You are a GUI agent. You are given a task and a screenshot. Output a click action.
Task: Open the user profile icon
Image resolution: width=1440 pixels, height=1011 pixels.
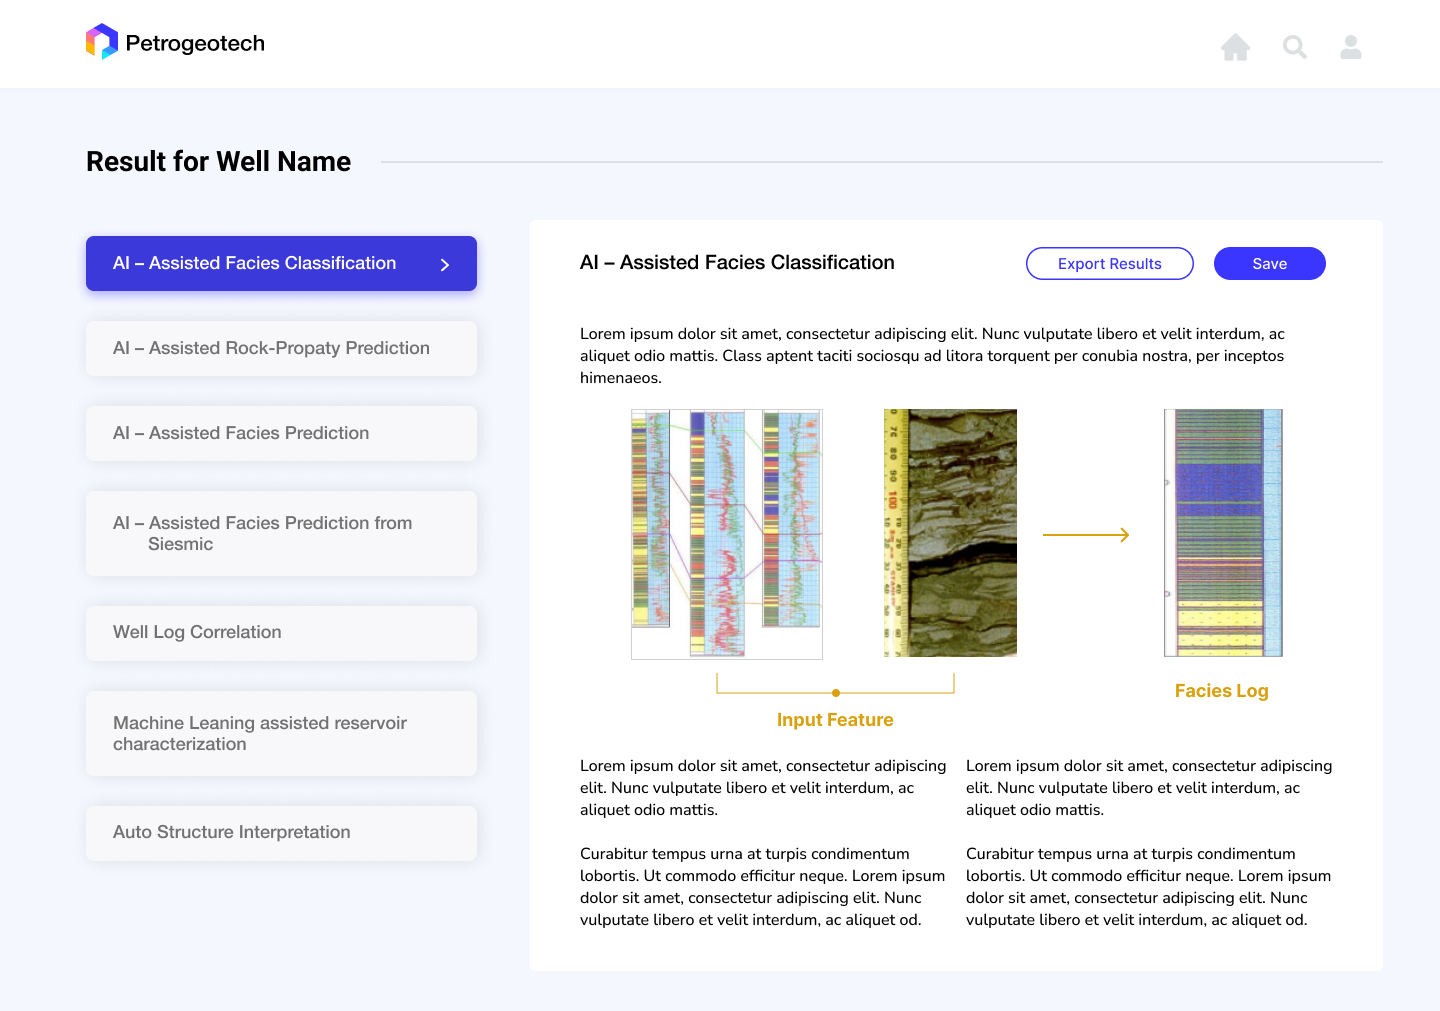tap(1350, 47)
